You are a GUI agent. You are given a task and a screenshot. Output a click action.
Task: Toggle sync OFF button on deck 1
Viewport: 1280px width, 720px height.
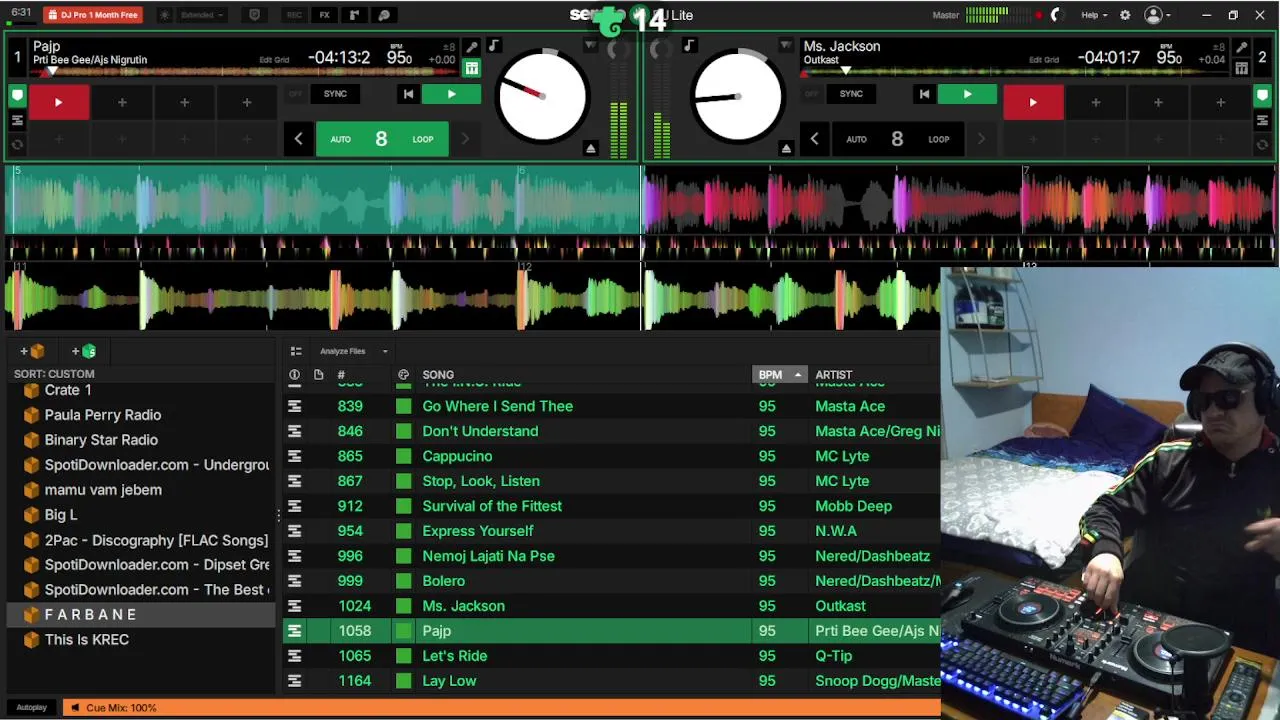295,94
